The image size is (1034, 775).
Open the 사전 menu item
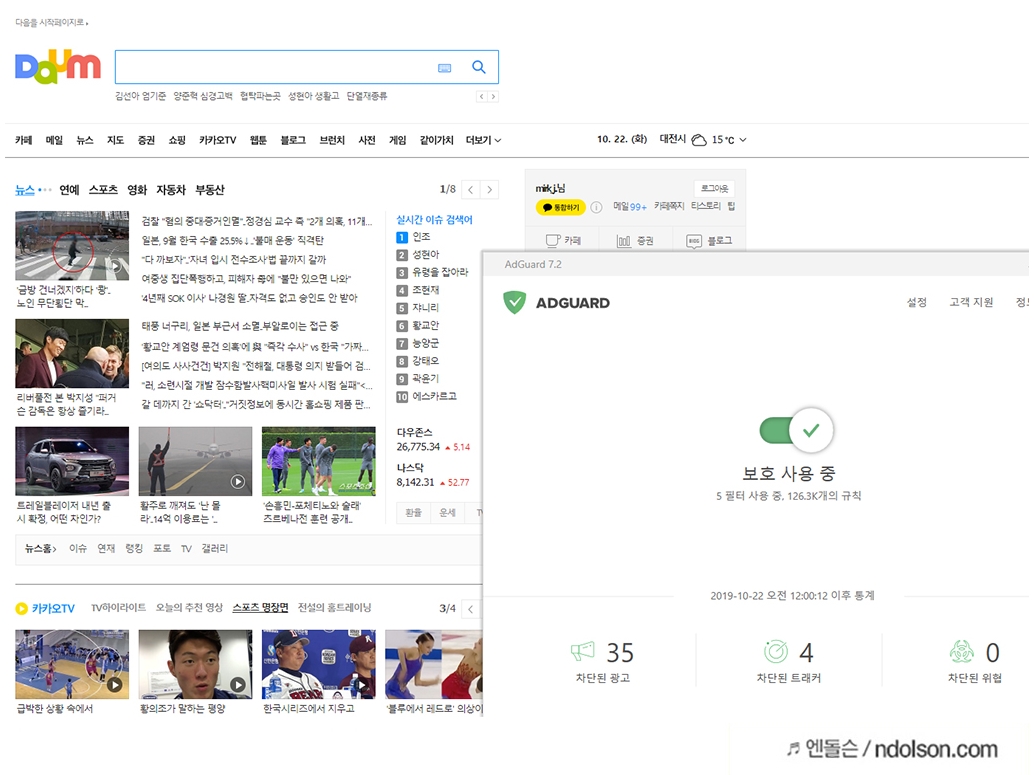[367, 140]
